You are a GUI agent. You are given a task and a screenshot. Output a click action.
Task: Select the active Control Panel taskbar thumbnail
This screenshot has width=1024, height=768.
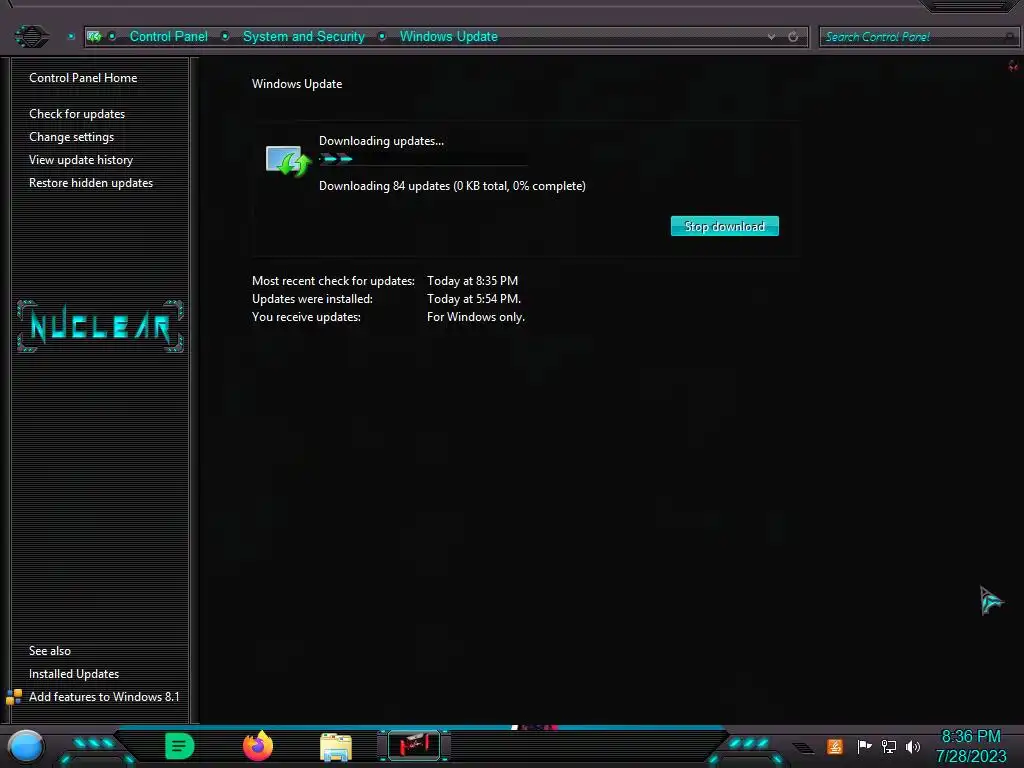click(x=414, y=745)
